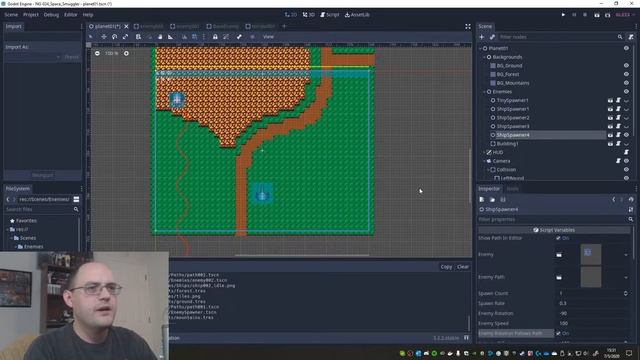The width and height of the screenshot is (640, 360).
Task: Expand the HUD node
Action: (x=484, y=152)
